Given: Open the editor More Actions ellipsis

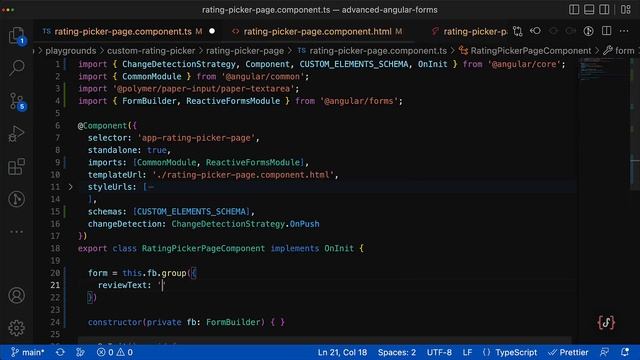Looking at the screenshot, I should [624, 31].
